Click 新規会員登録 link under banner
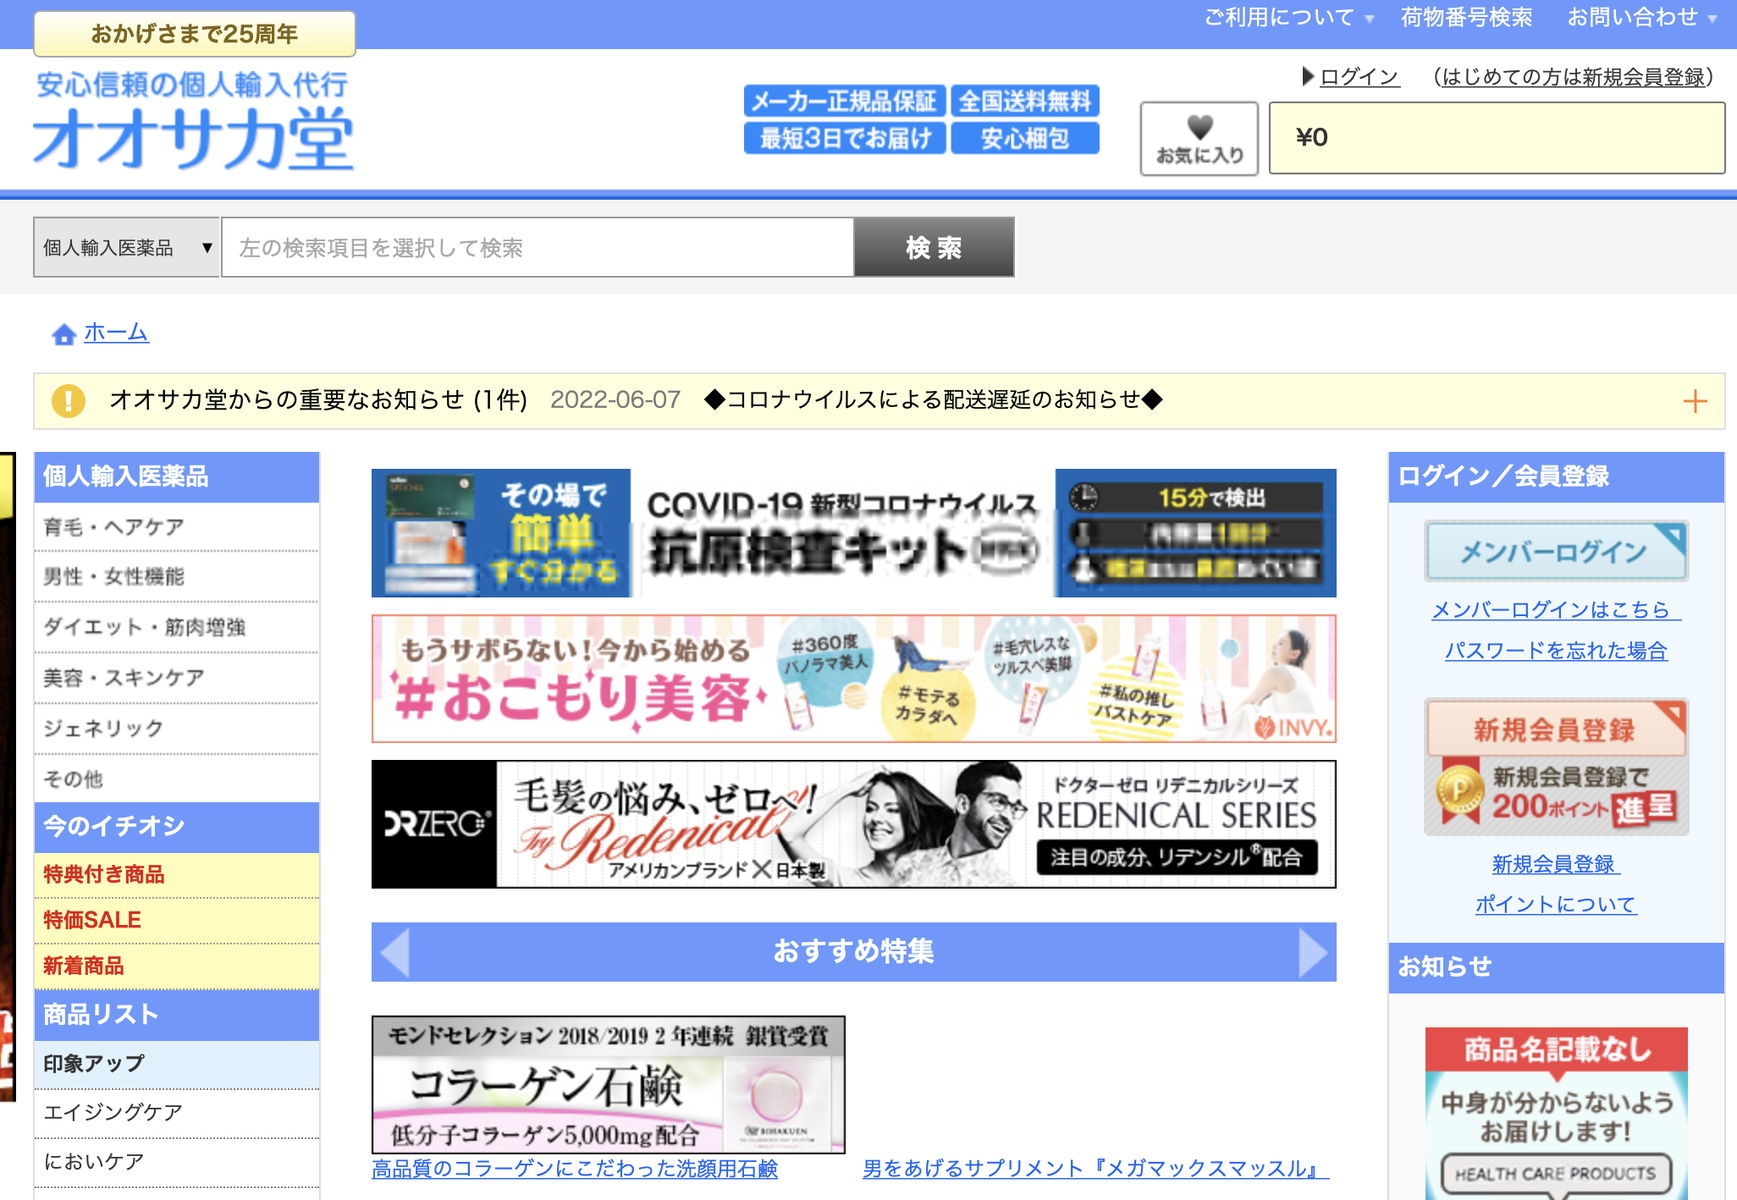The height and width of the screenshot is (1200, 1737). click(x=1555, y=864)
